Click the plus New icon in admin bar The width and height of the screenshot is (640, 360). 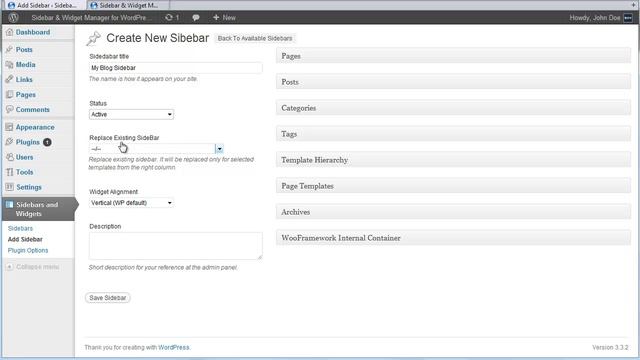click(216, 18)
